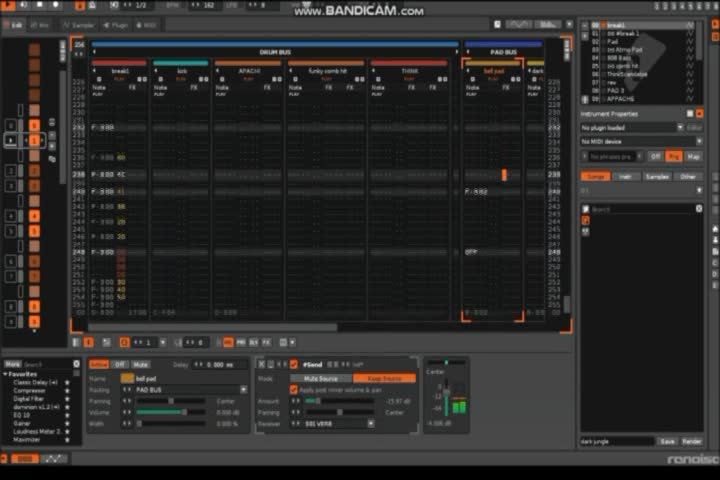
Task: Click the Save button in disk browser
Action: 667,441
